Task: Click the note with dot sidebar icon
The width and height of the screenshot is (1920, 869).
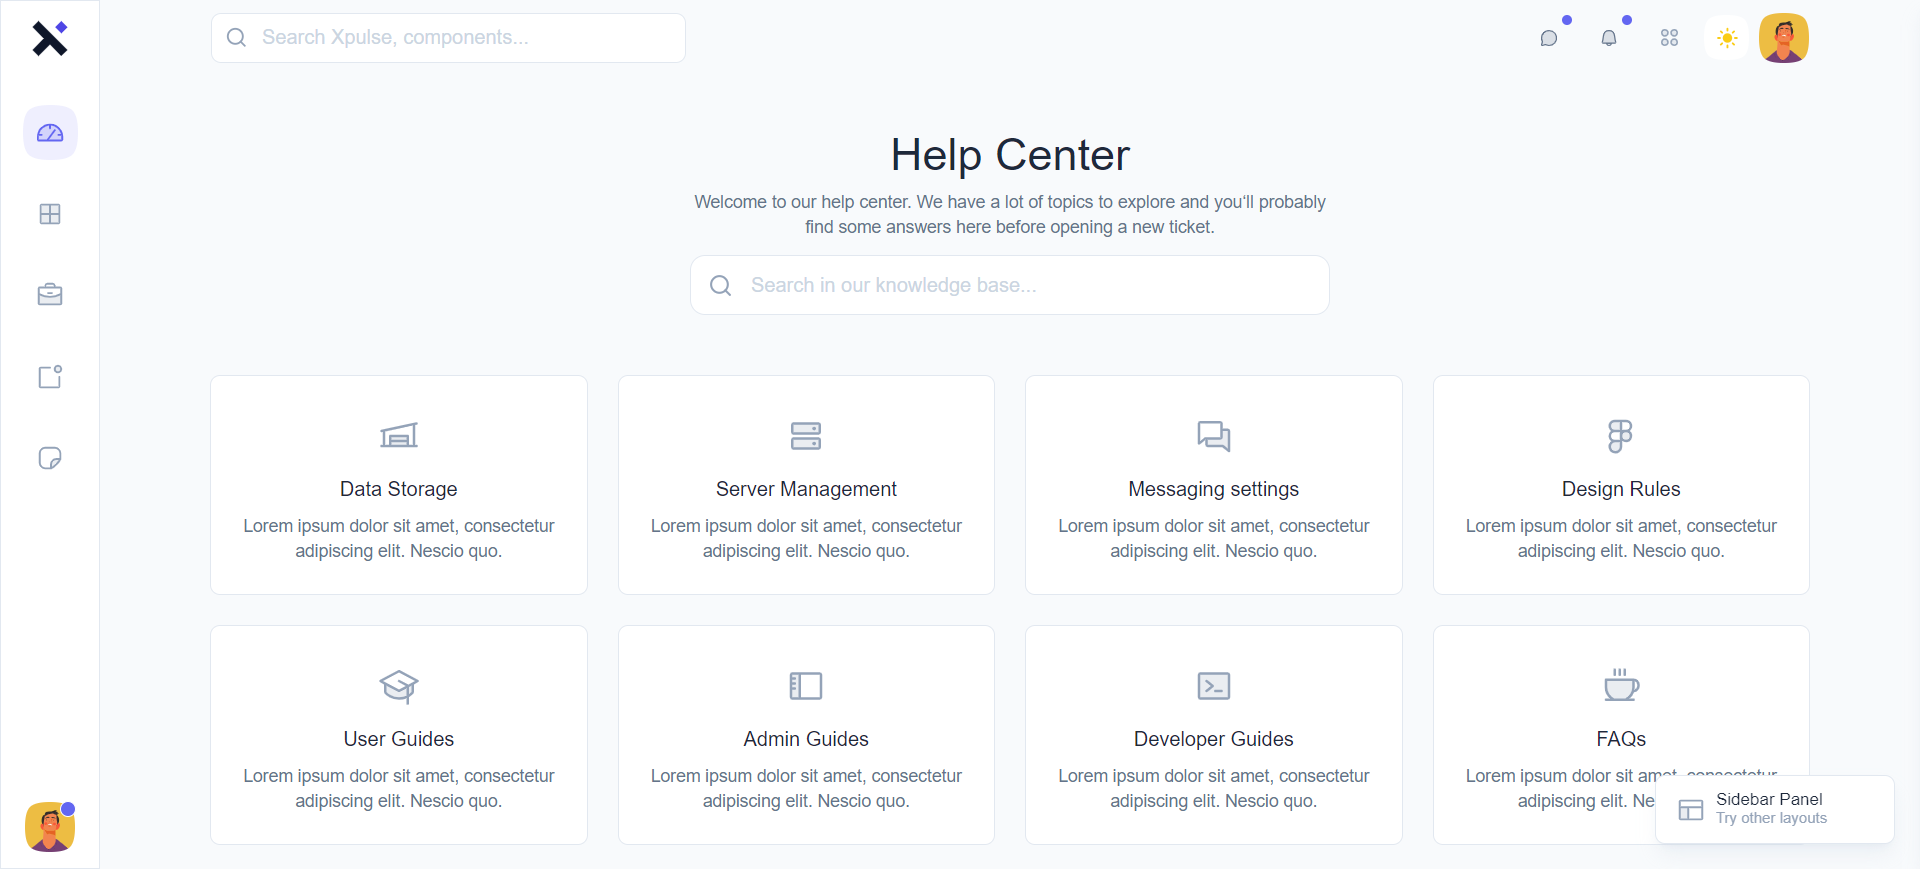Action: coord(50,377)
